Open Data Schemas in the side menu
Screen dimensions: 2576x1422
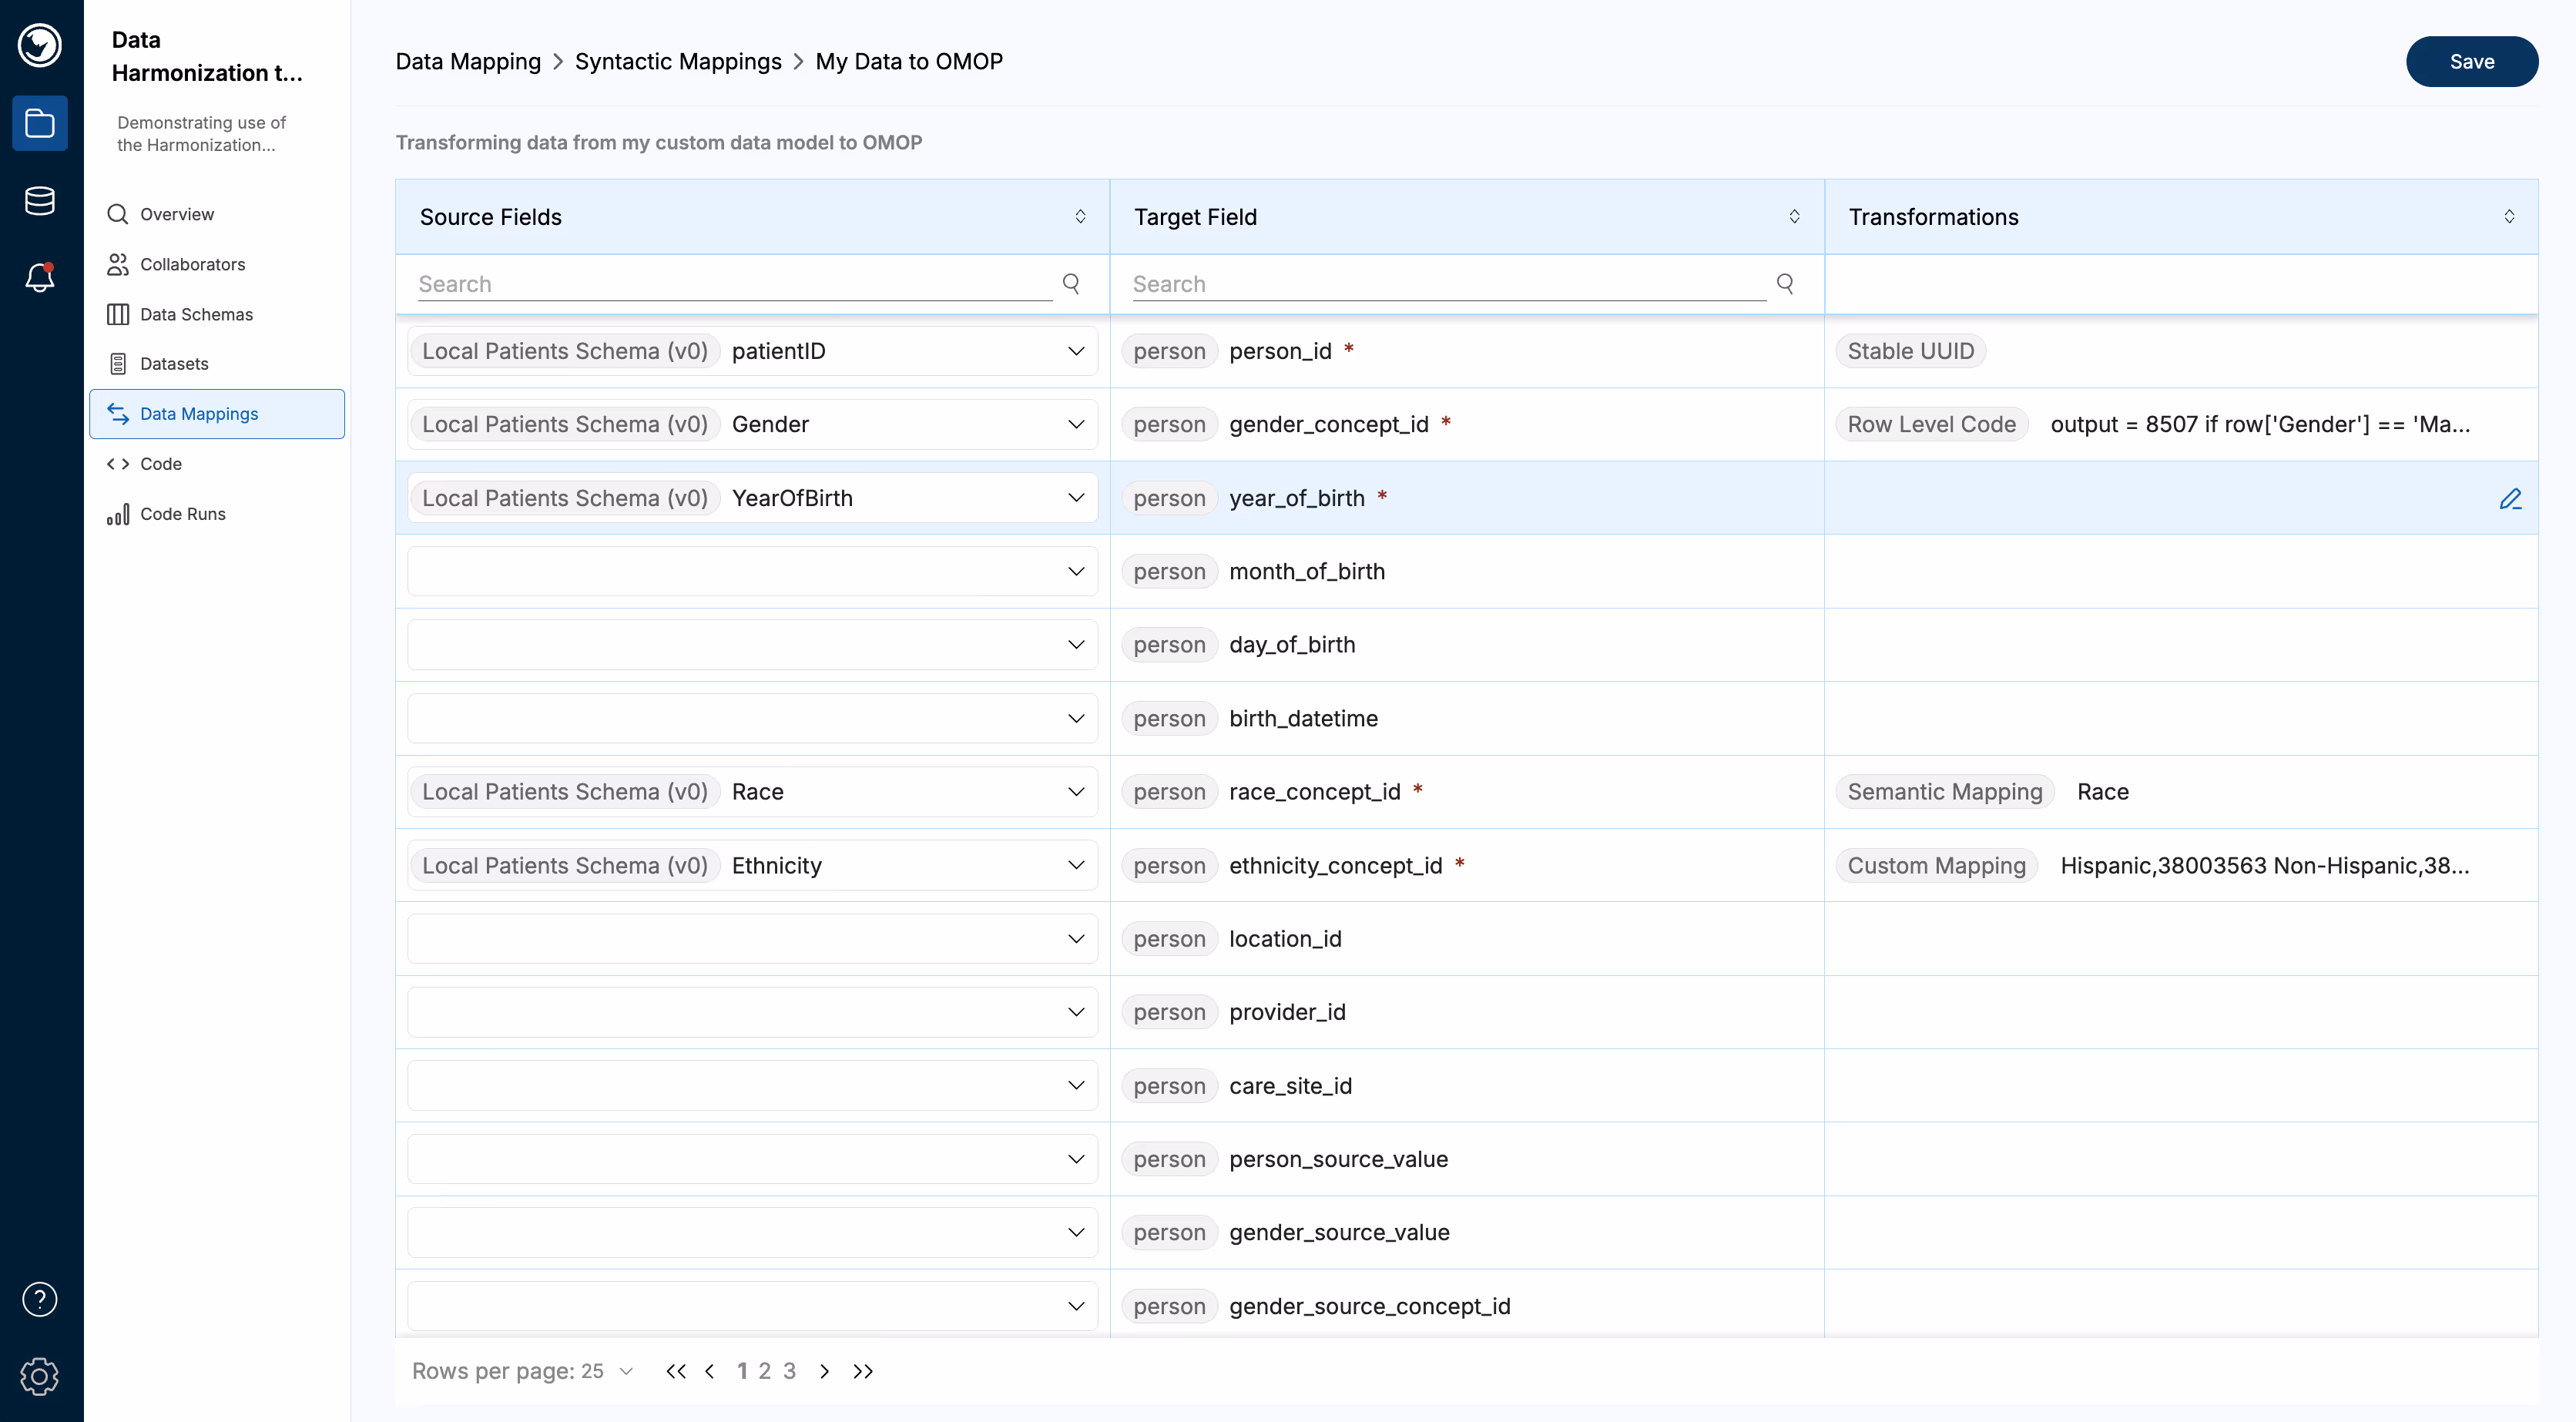tap(217, 314)
